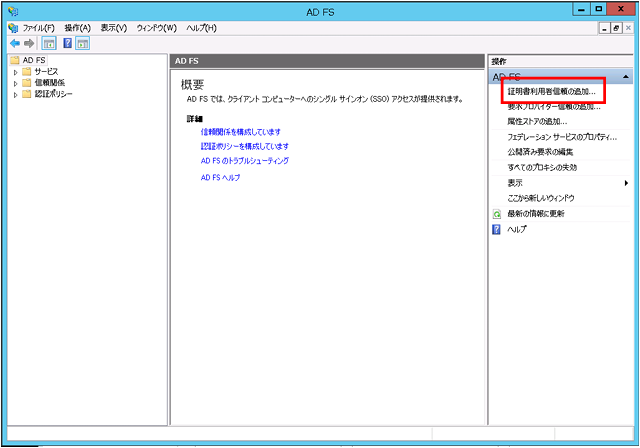Open the AD FS ヘルプ link
The width and height of the screenshot is (640, 448).
click(220, 177)
